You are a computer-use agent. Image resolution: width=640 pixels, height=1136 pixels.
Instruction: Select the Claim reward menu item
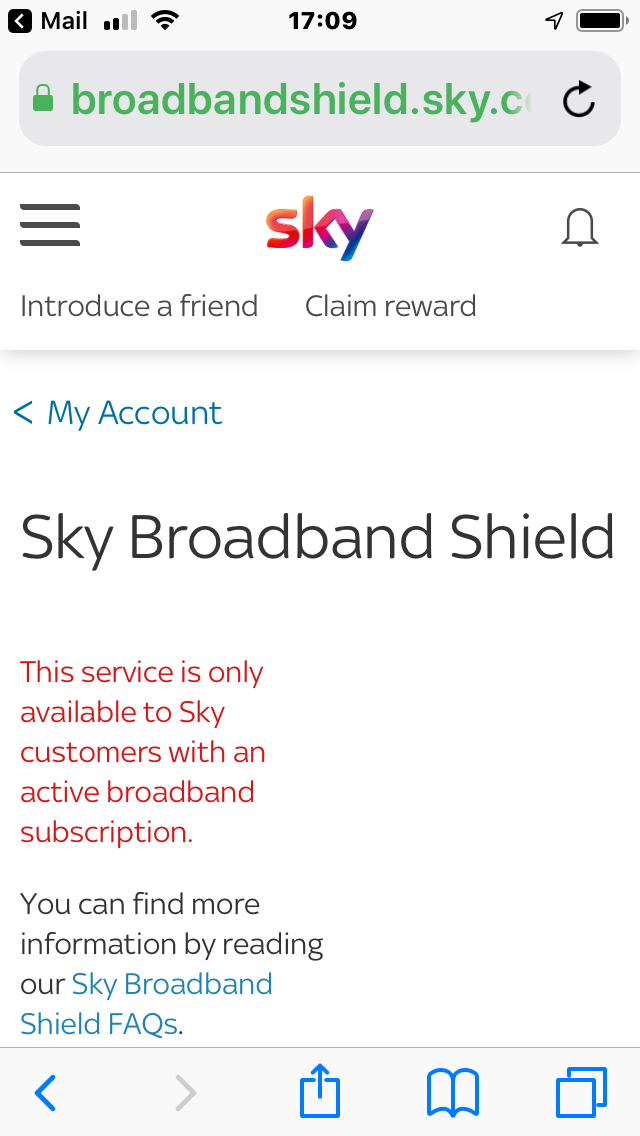(x=390, y=306)
